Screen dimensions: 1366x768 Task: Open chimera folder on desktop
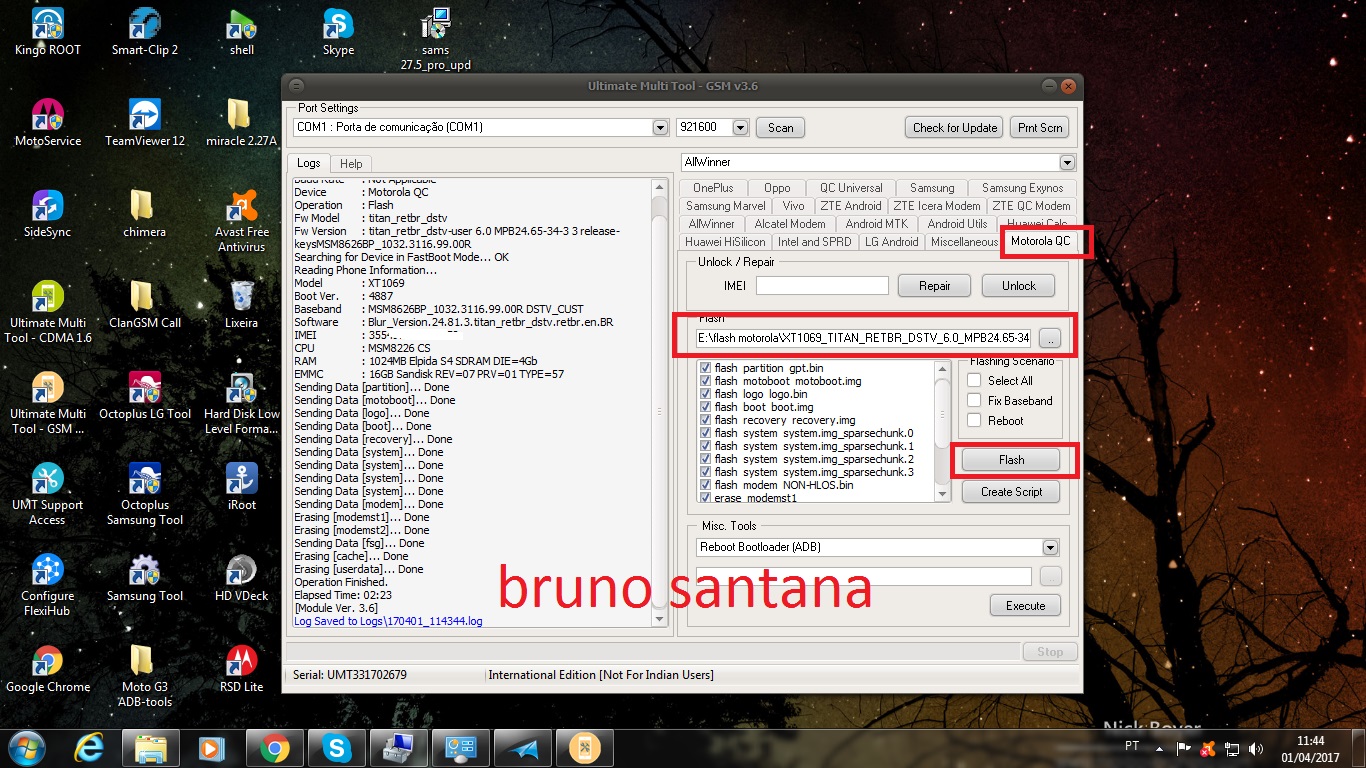[144, 213]
